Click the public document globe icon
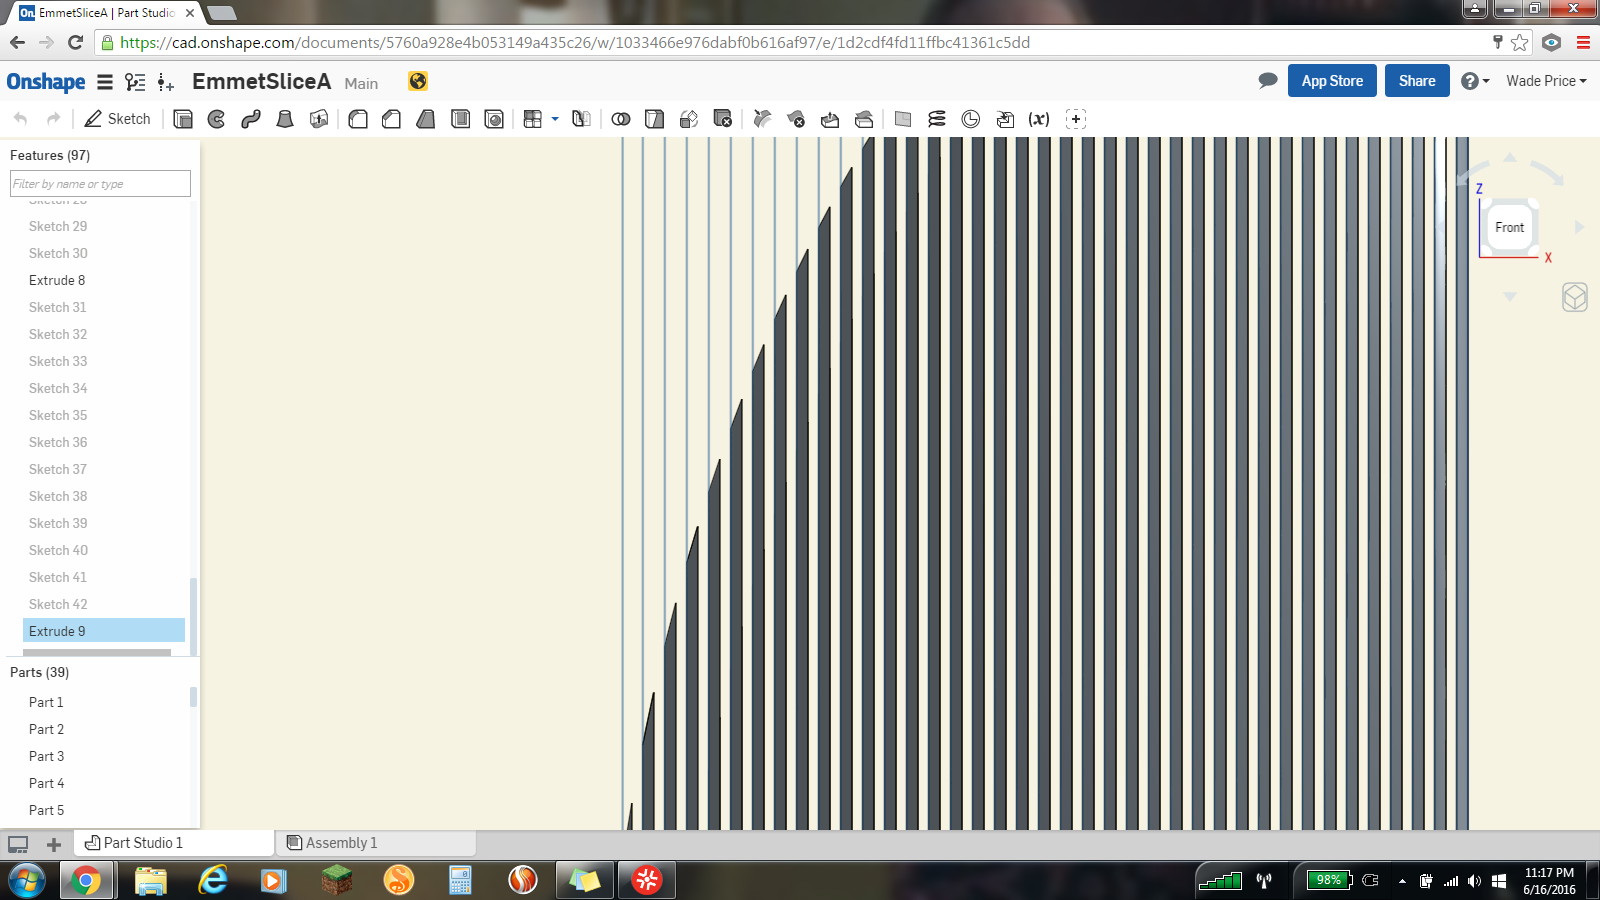The width and height of the screenshot is (1600, 900). click(418, 81)
